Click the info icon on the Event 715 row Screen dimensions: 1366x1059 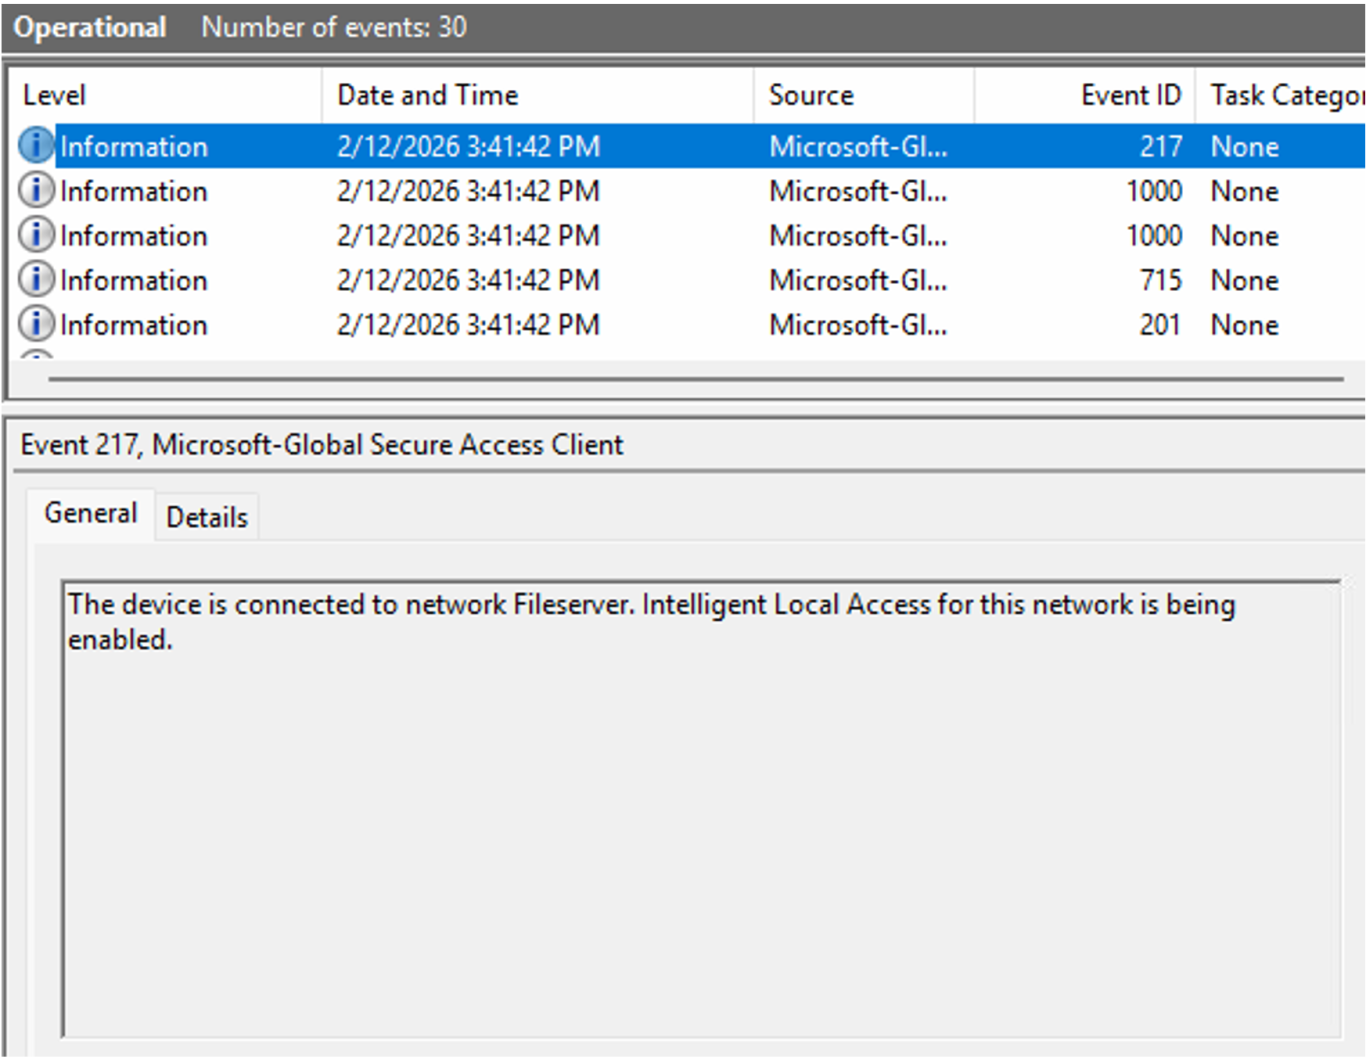[x=36, y=279]
